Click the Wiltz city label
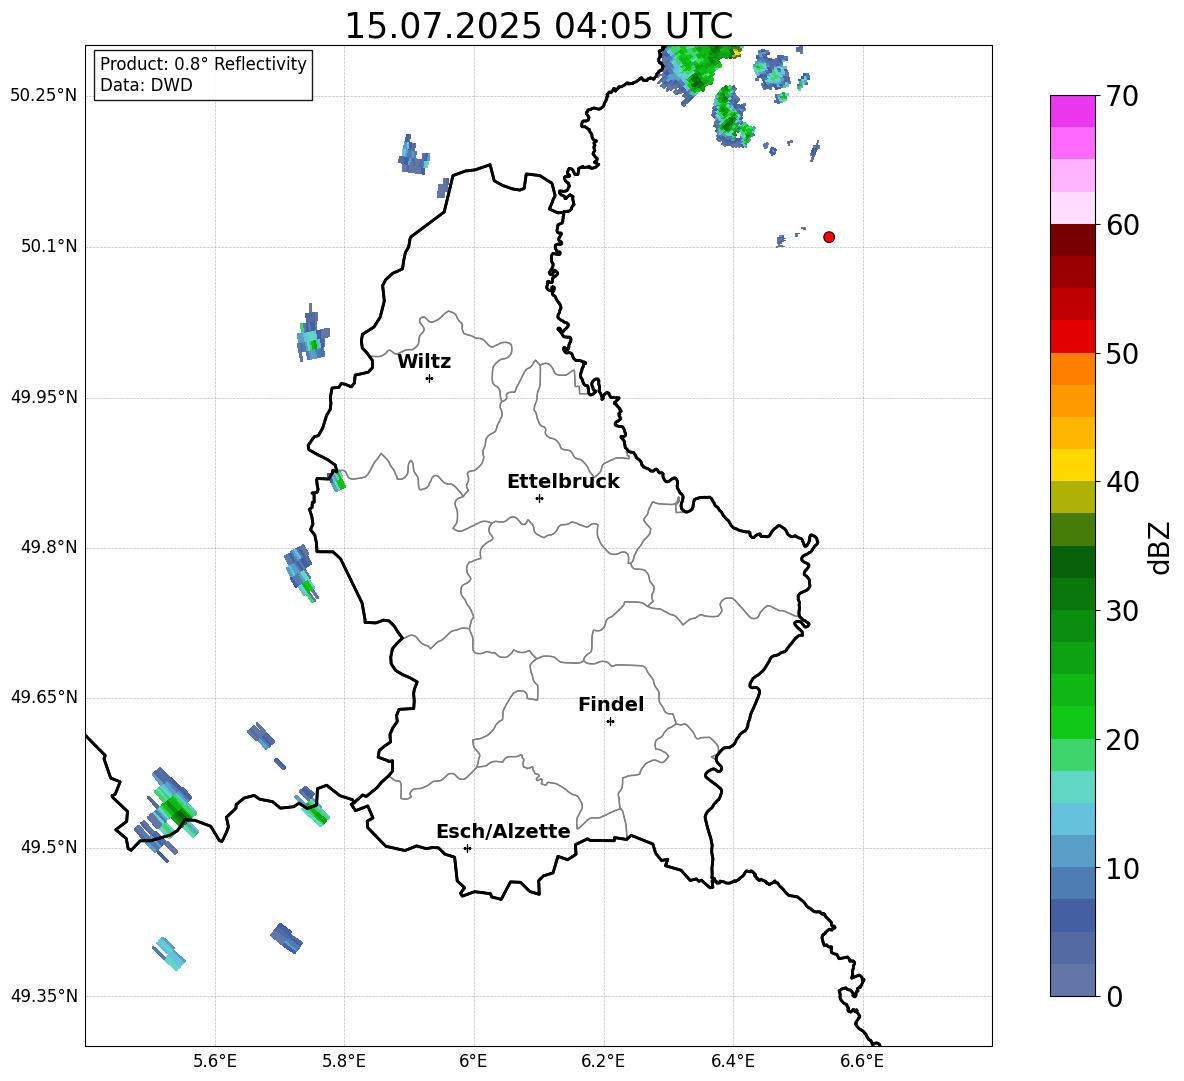Viewport: 1184px width, 1081px height. click(x=424, y=362)
